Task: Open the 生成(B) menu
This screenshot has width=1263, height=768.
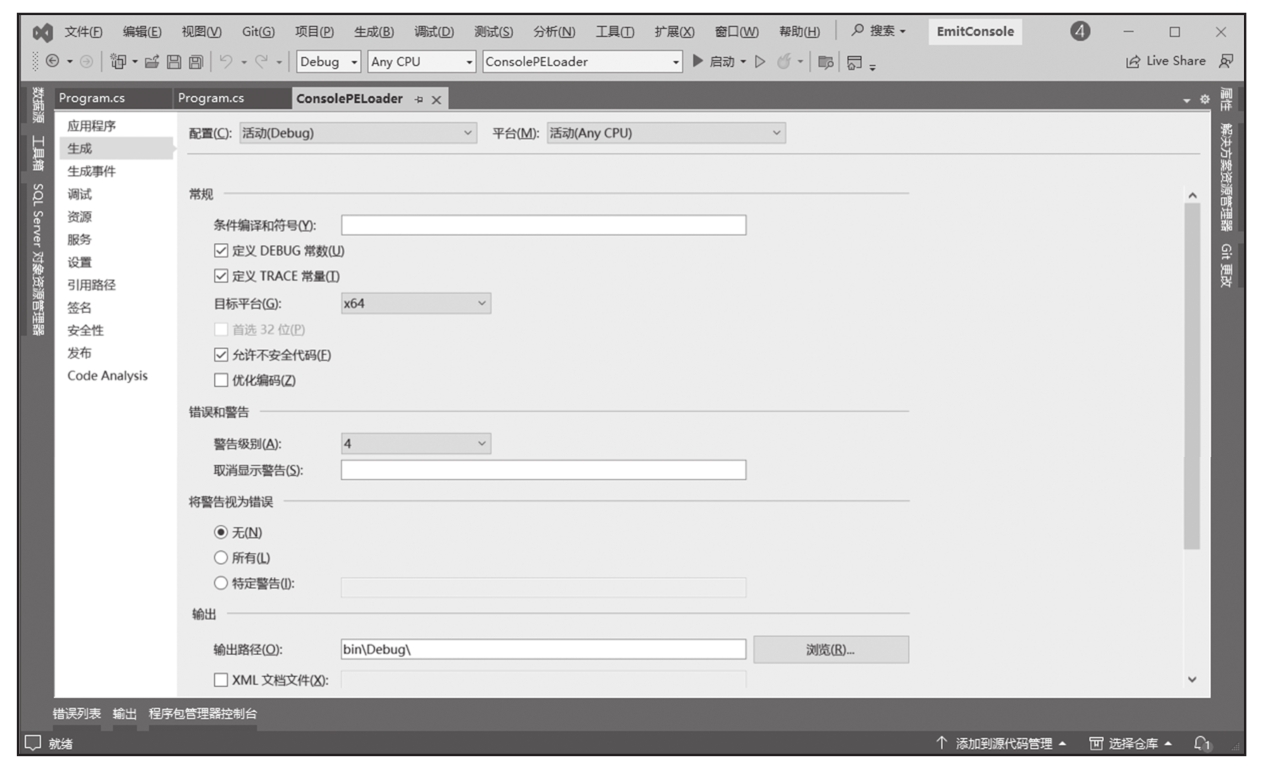Action: [x=374, y=32]
